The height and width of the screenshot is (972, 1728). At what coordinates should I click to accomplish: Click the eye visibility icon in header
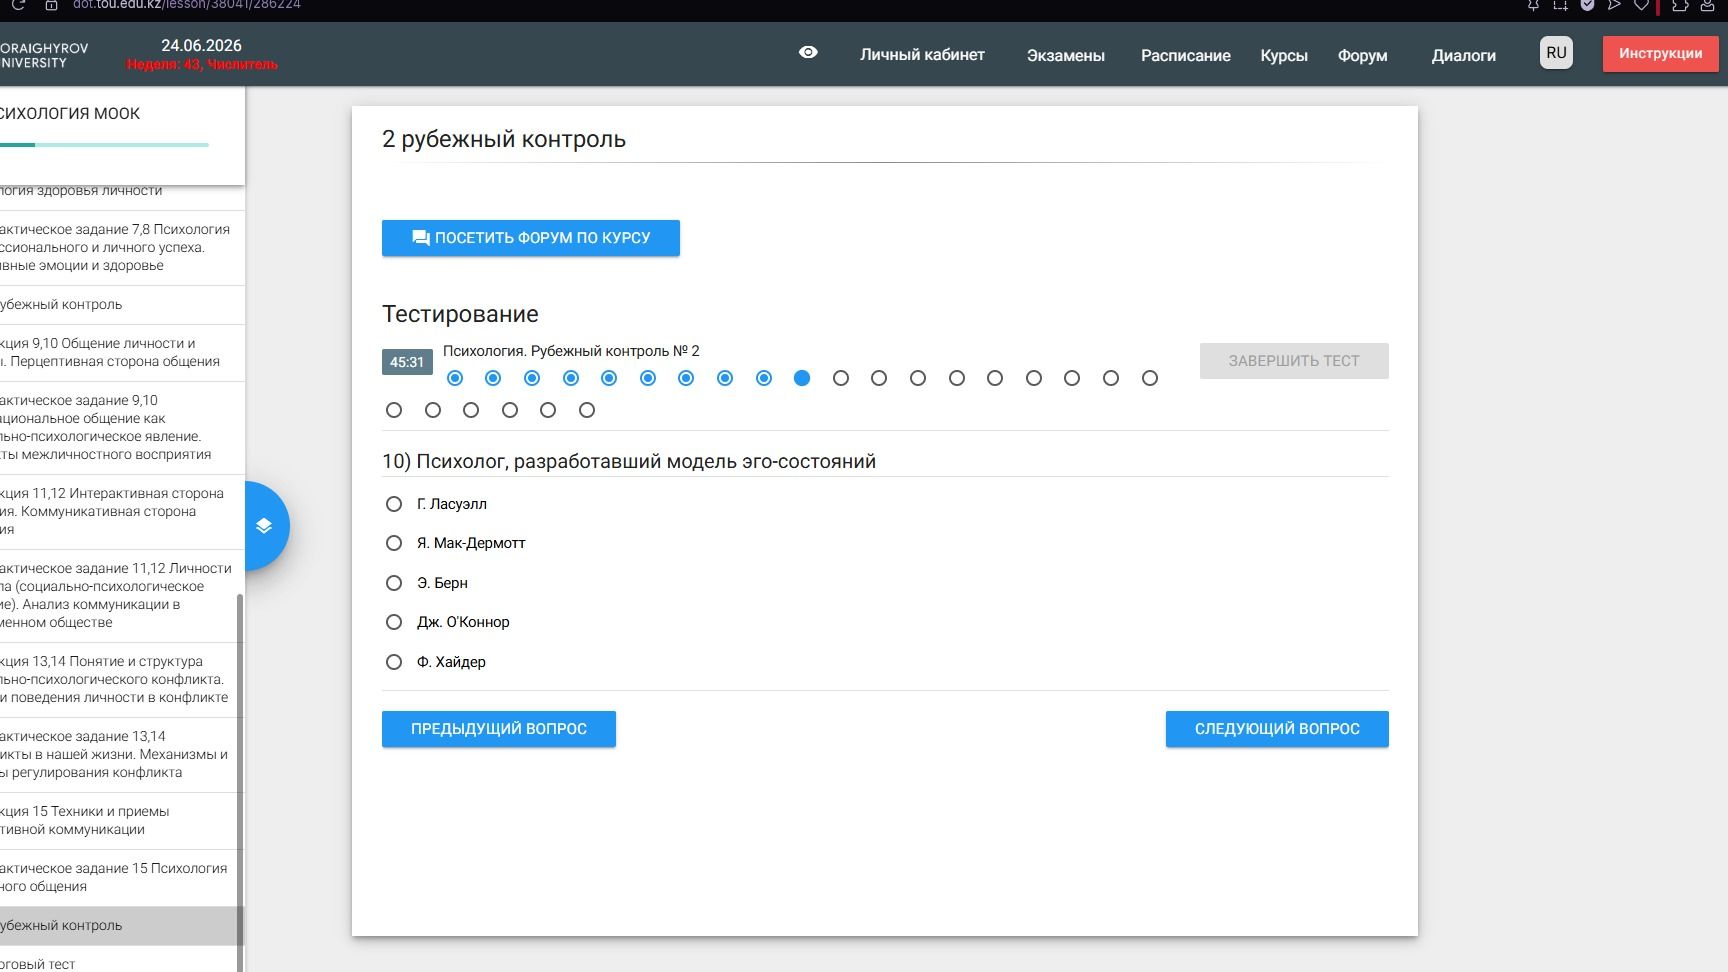pyautogui.click(x=808, y=53)
